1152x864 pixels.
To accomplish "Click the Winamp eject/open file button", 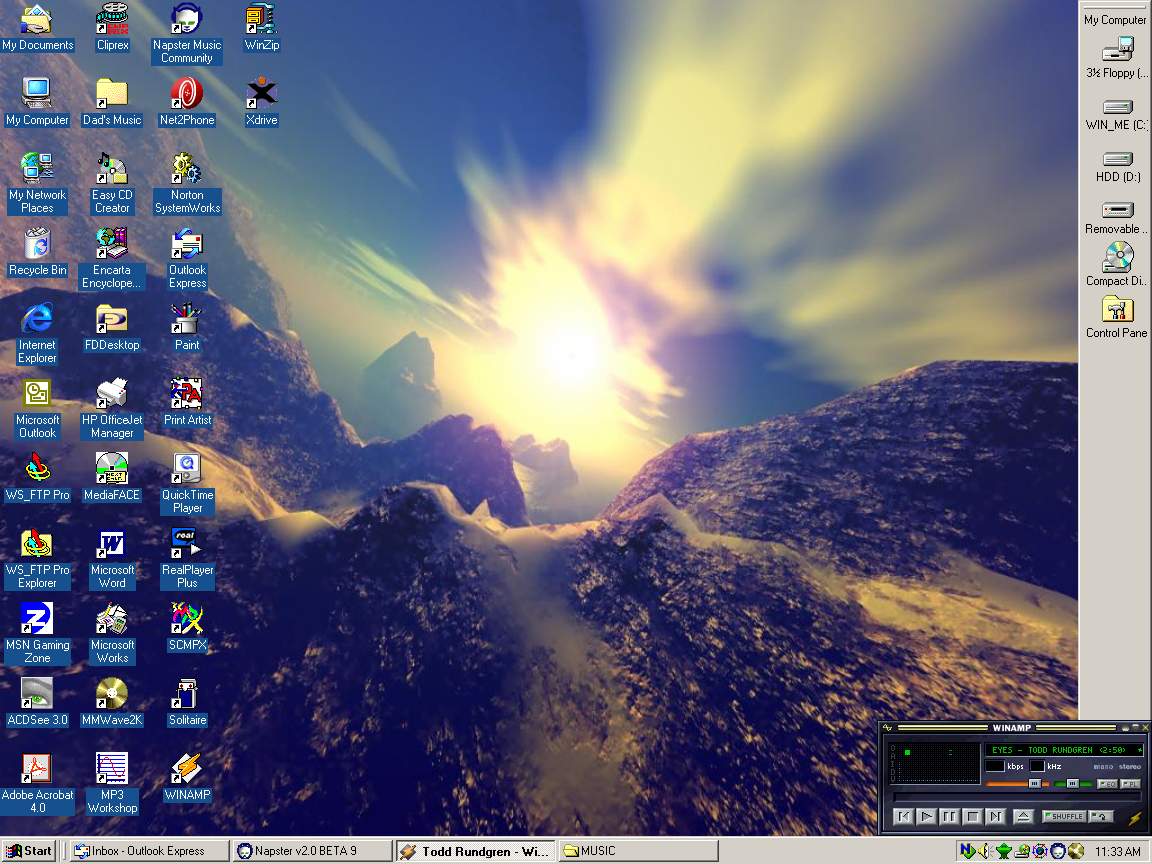I will click(1022, 817).
